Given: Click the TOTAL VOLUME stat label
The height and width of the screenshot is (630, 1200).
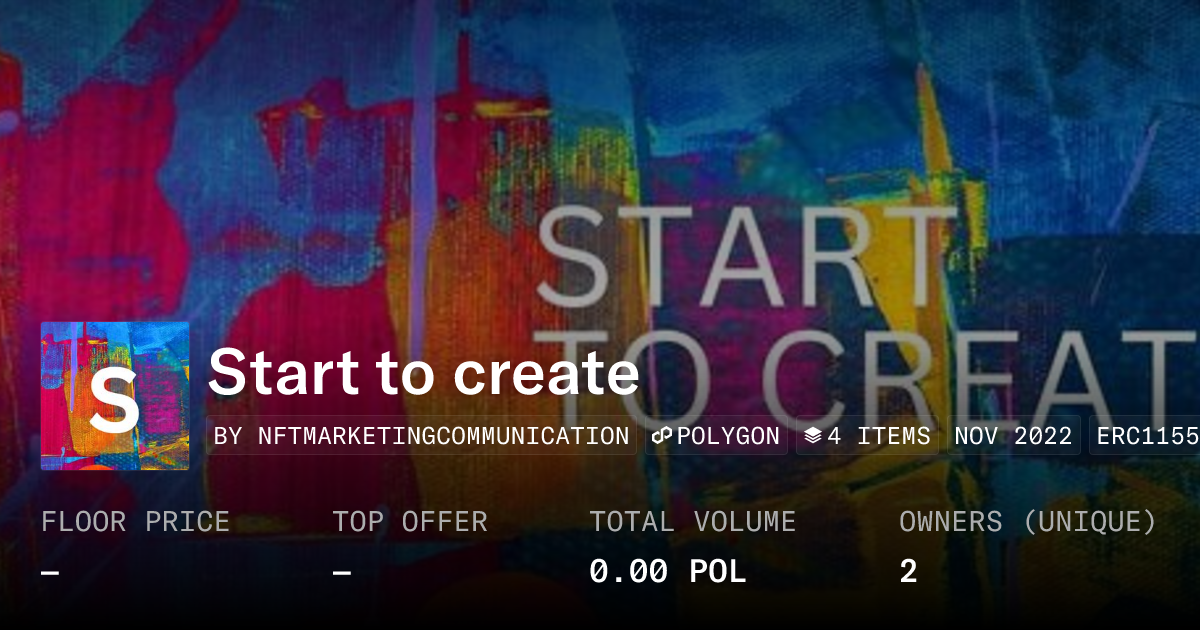Looking at the screenshot, I should (x=692, y=522).
